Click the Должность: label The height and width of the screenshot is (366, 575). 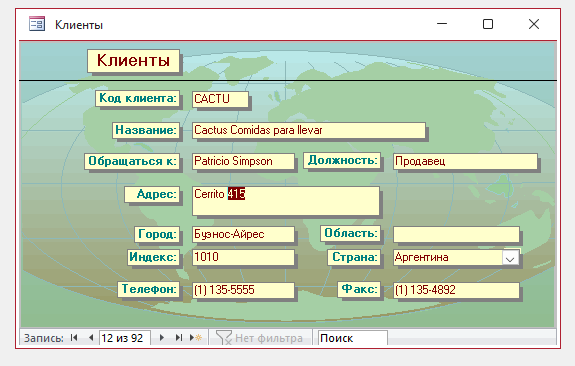(342, 160)
